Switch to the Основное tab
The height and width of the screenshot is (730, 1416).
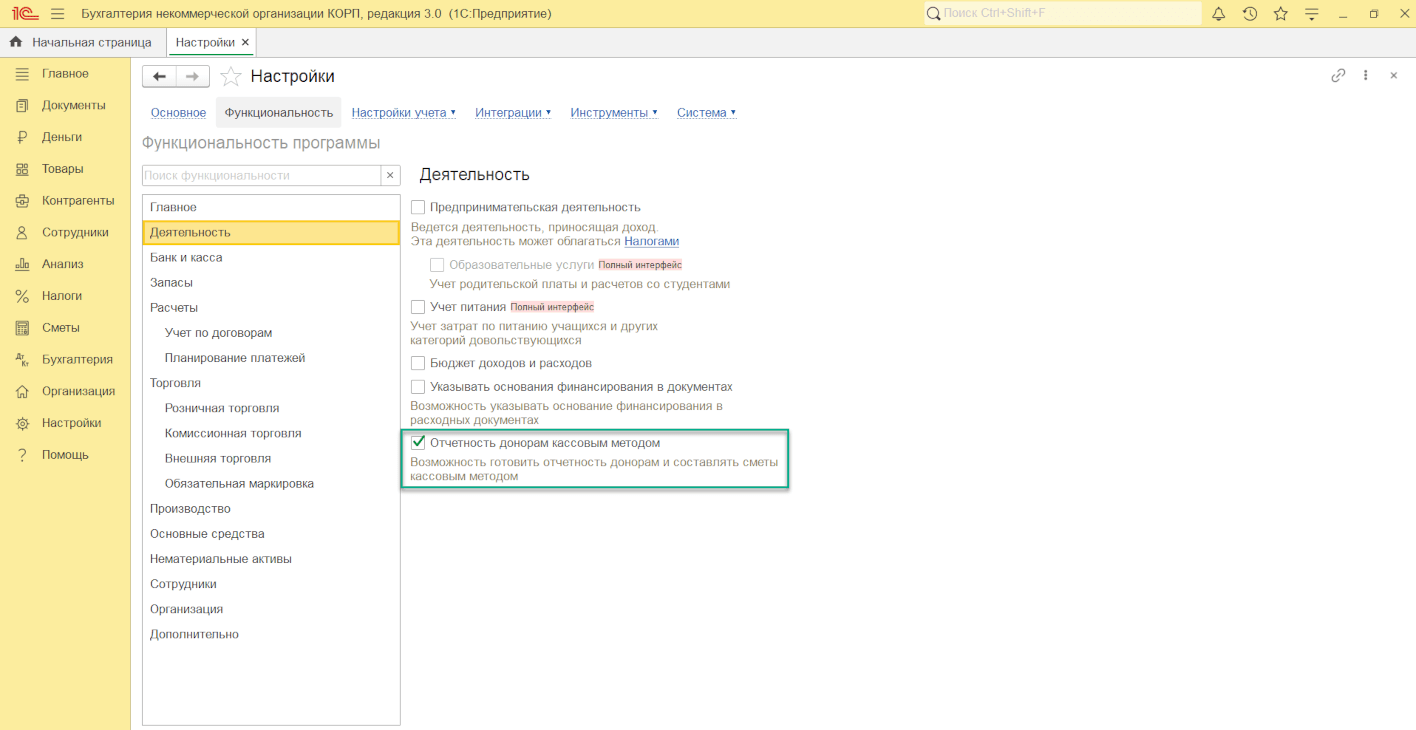point(178,113)
